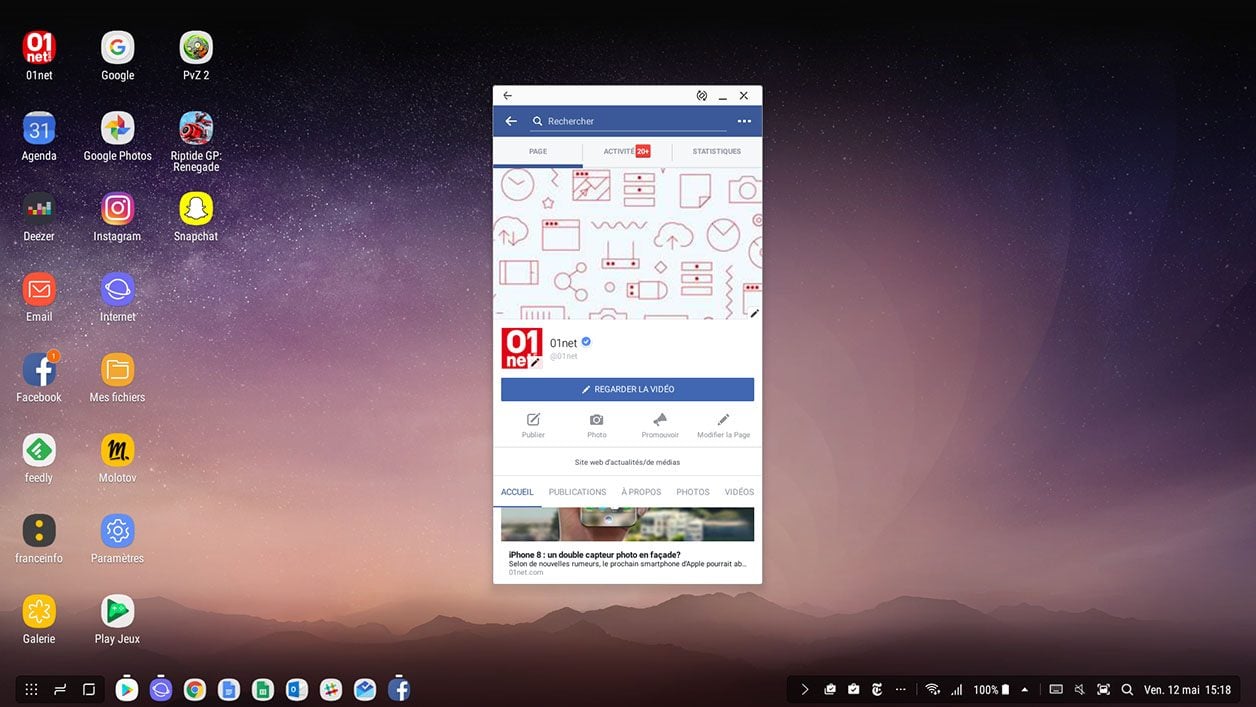Tap Modifier la Page
This screenshot has height=707, width=1256.
[723, 426]
